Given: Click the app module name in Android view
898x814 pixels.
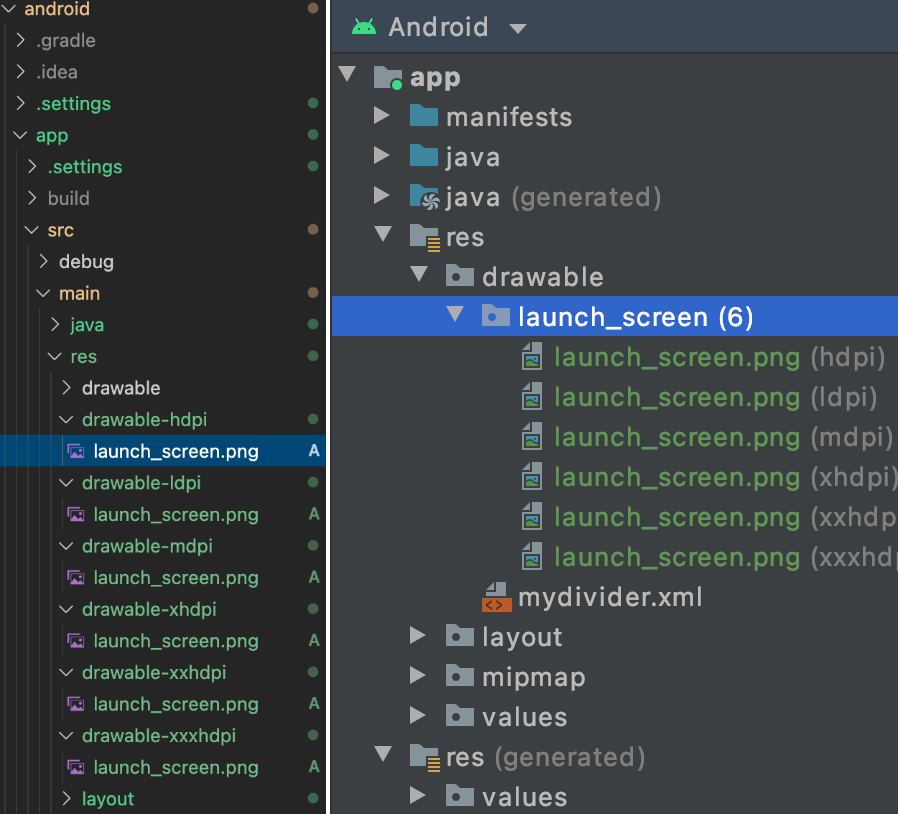Looking at the screenshot, I should [435, 78].
